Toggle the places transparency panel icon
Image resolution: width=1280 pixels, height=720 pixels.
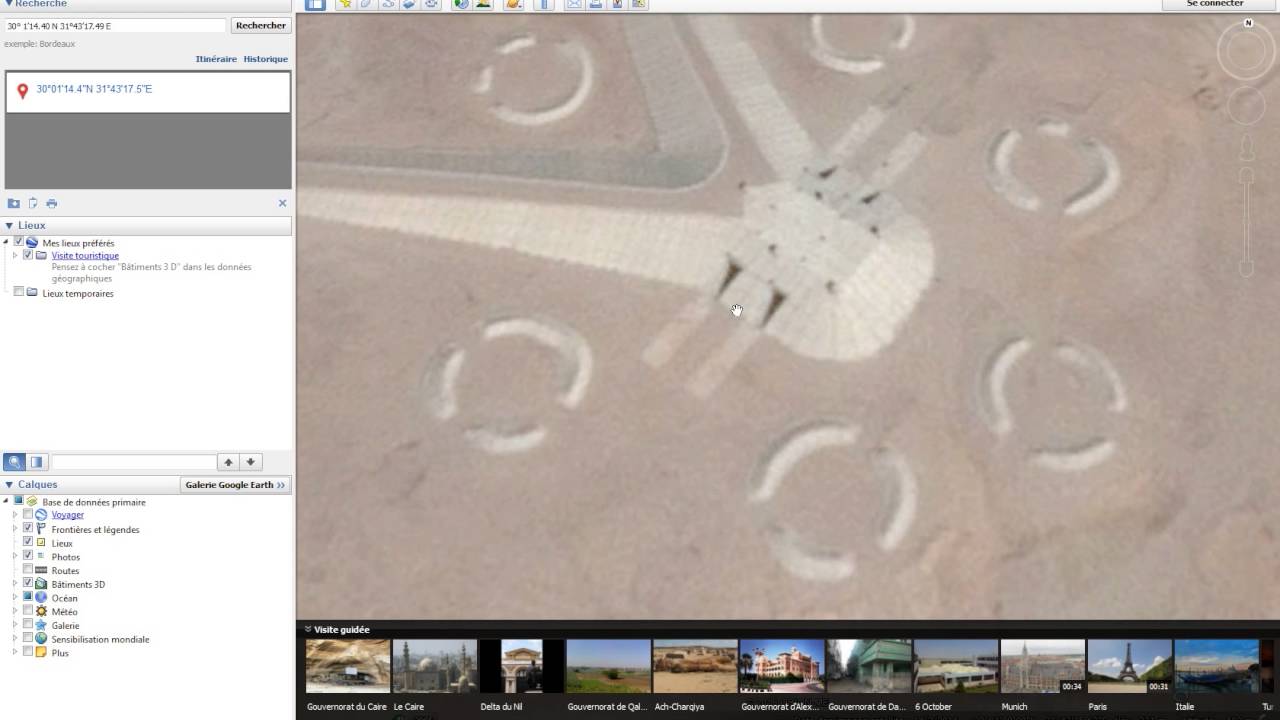37,462
